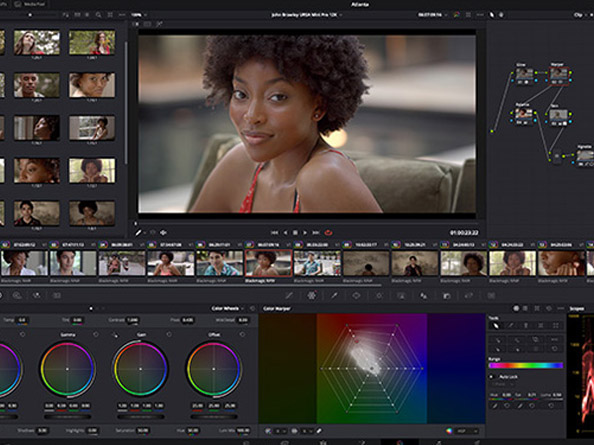Open the Qualifier eyedropper palette

[334, 295]
